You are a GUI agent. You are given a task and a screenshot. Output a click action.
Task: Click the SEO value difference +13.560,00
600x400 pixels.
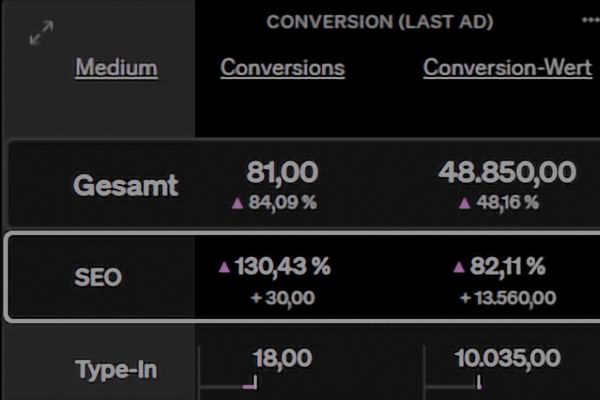click(508, 297)
